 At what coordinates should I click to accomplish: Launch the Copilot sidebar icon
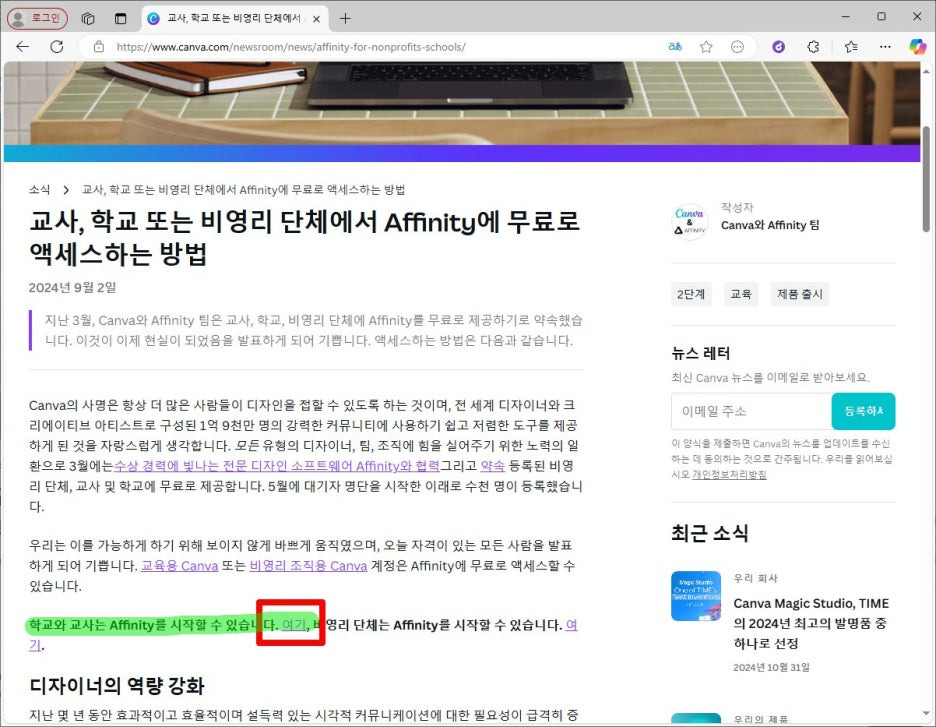tap(917, 47)
